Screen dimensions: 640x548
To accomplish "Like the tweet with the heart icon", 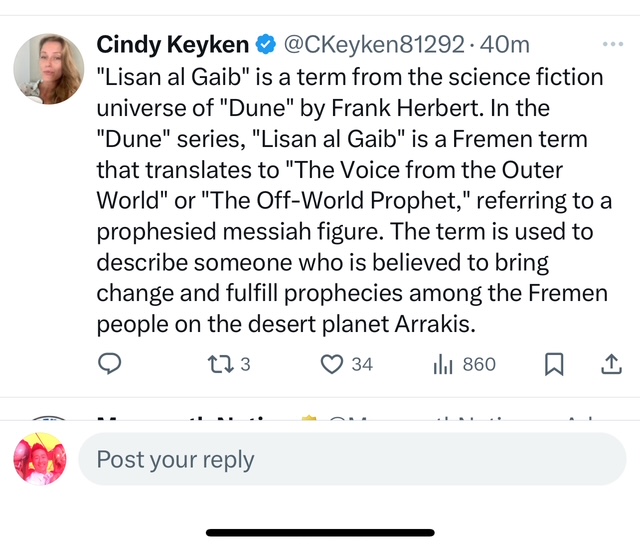I will 332,365.
